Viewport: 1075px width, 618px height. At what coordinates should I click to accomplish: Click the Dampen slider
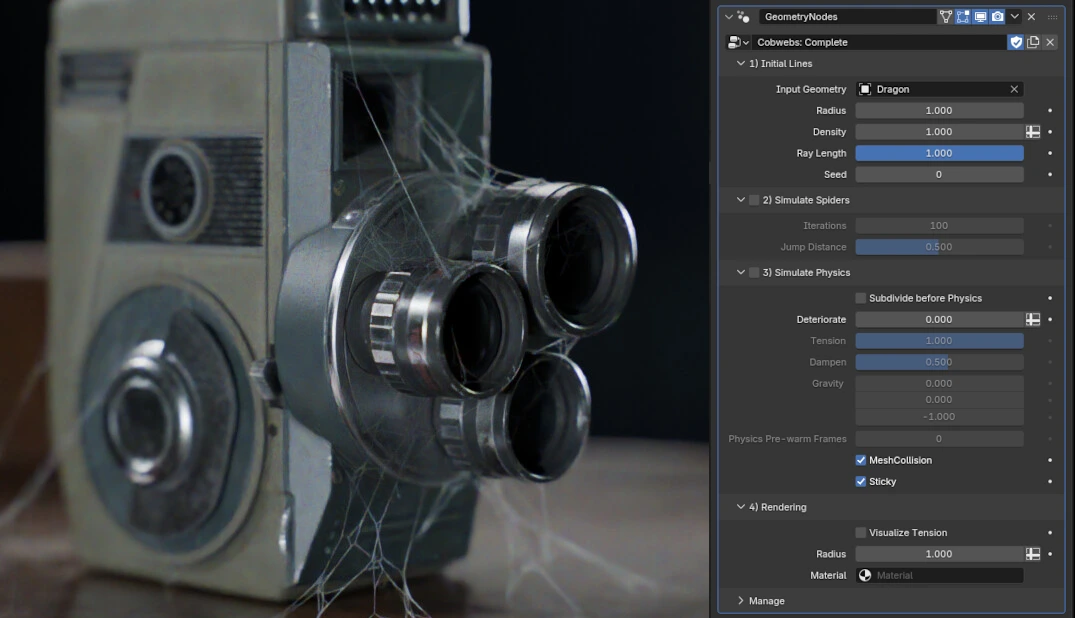click(939, 362)
